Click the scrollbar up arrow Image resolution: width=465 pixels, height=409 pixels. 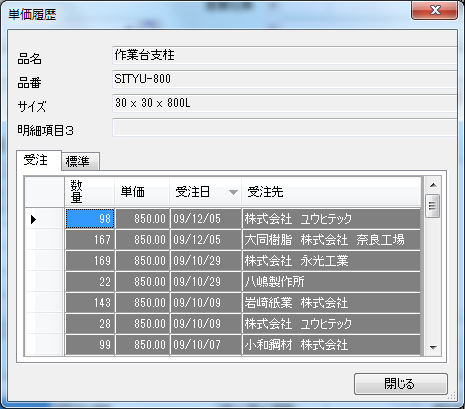(x=433, y=185)
